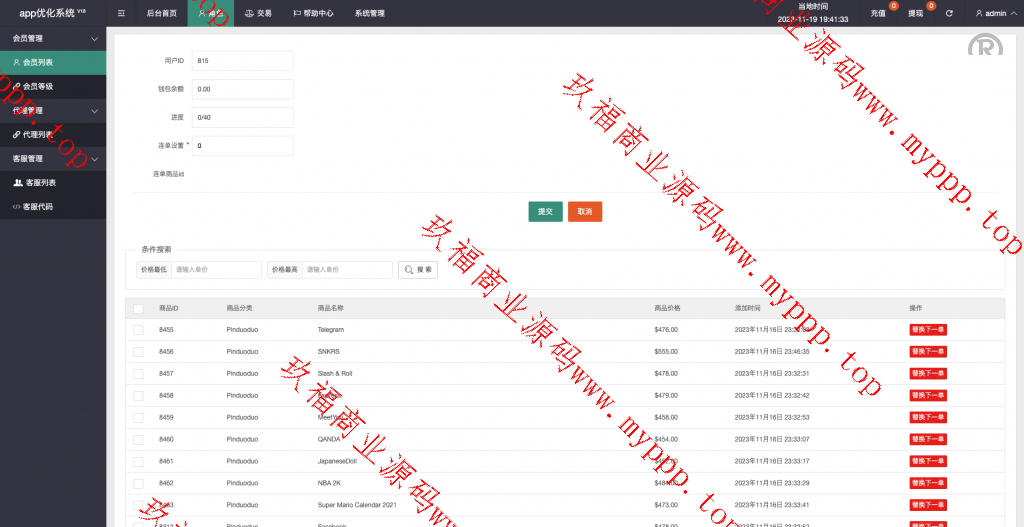Click the hamburger menu collapse icon
Screen dimensions: 1024x527
pos(121,13)
